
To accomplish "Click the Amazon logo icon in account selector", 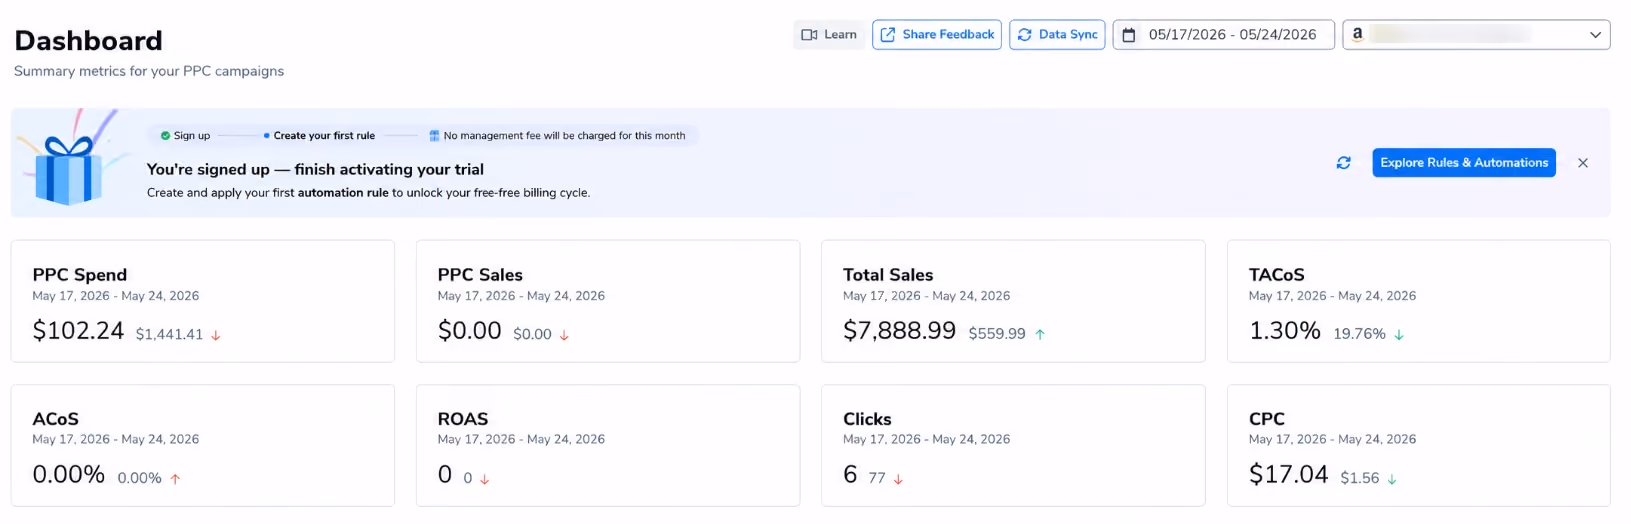I will pyautogui.click(x=1357, y=34).
